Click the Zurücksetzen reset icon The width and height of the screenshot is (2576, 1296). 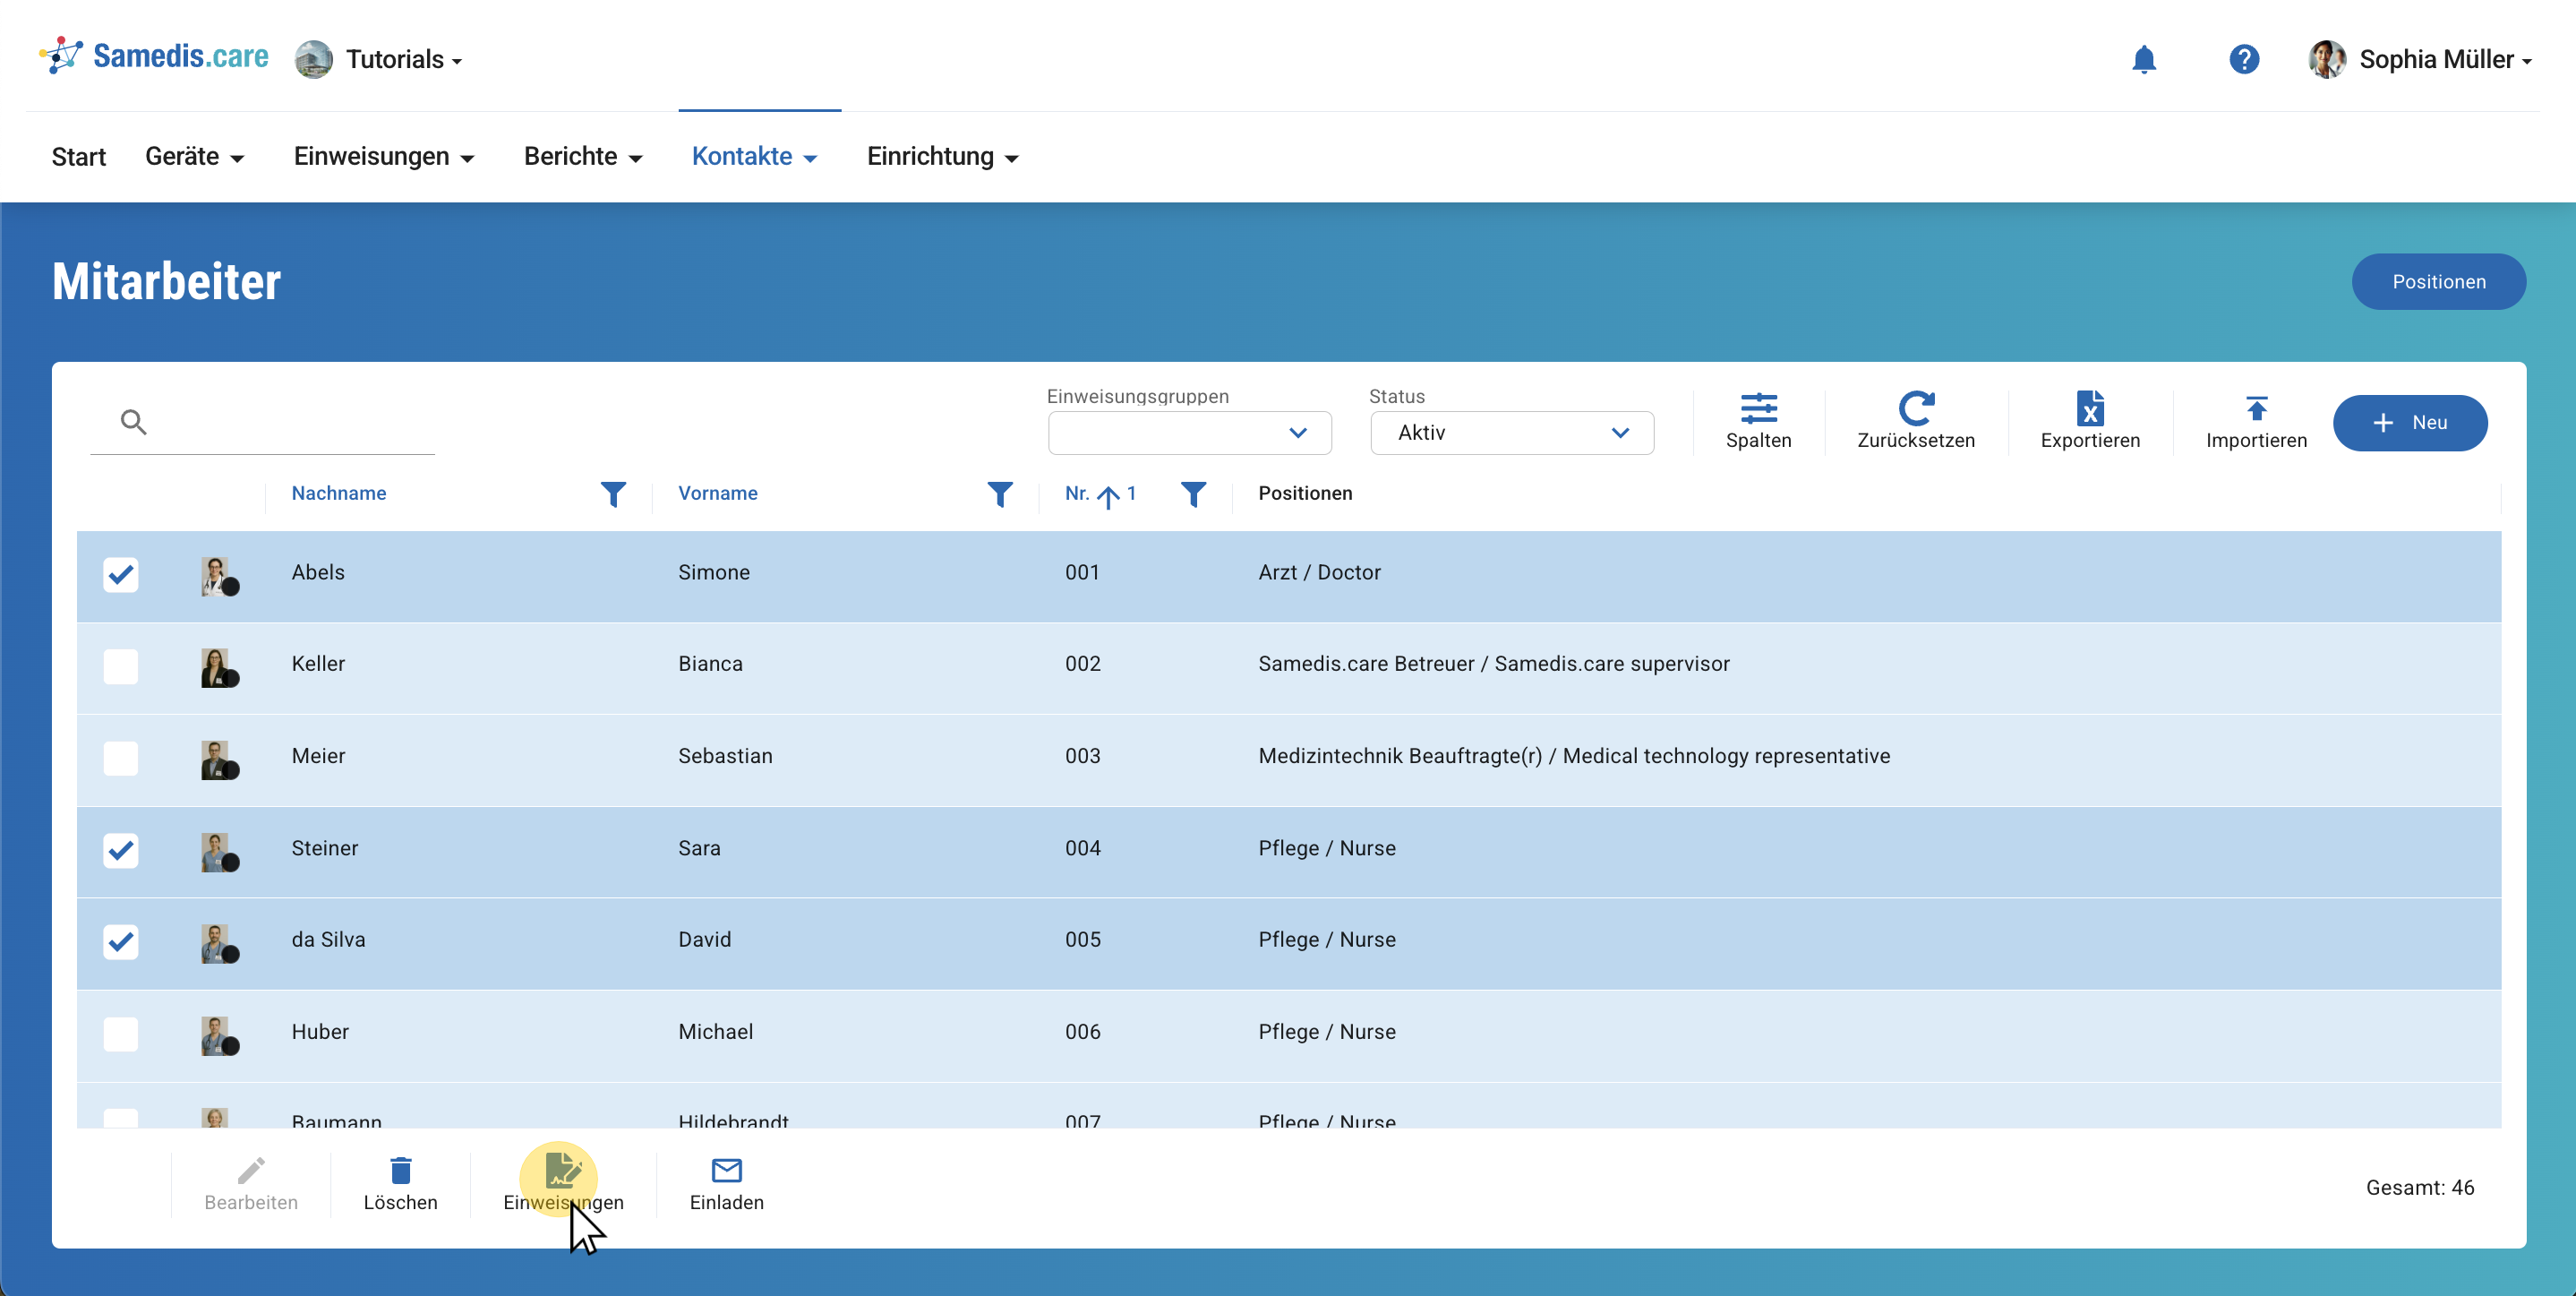1915,409
